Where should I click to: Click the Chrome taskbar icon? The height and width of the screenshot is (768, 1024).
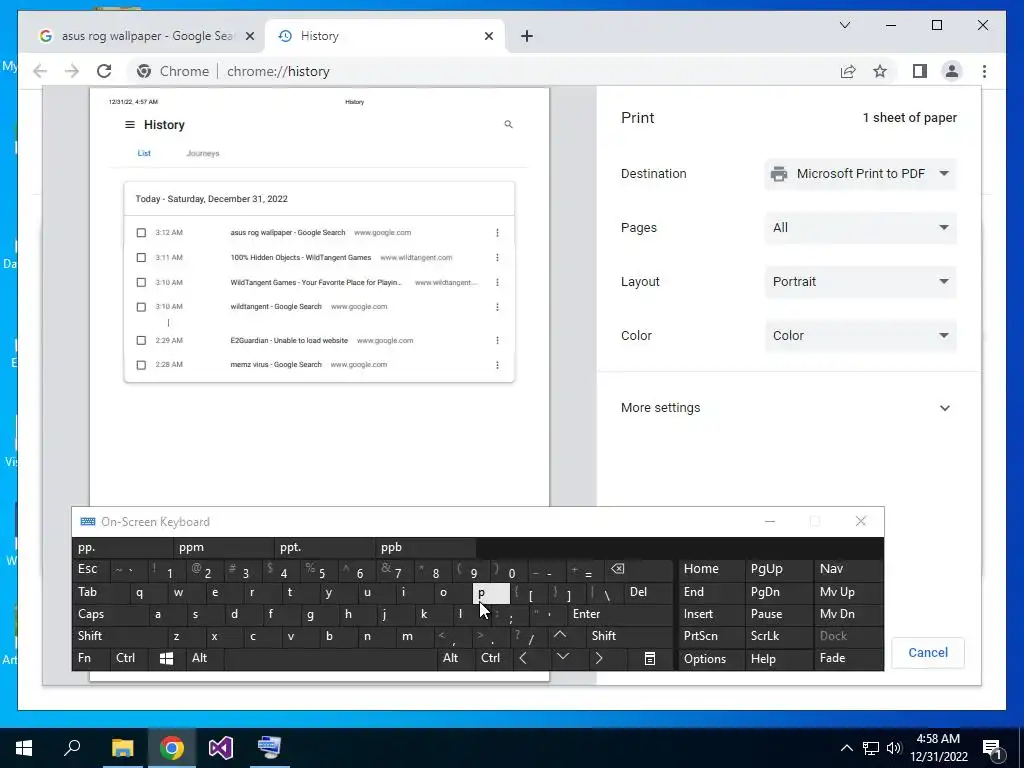(172, 748)
